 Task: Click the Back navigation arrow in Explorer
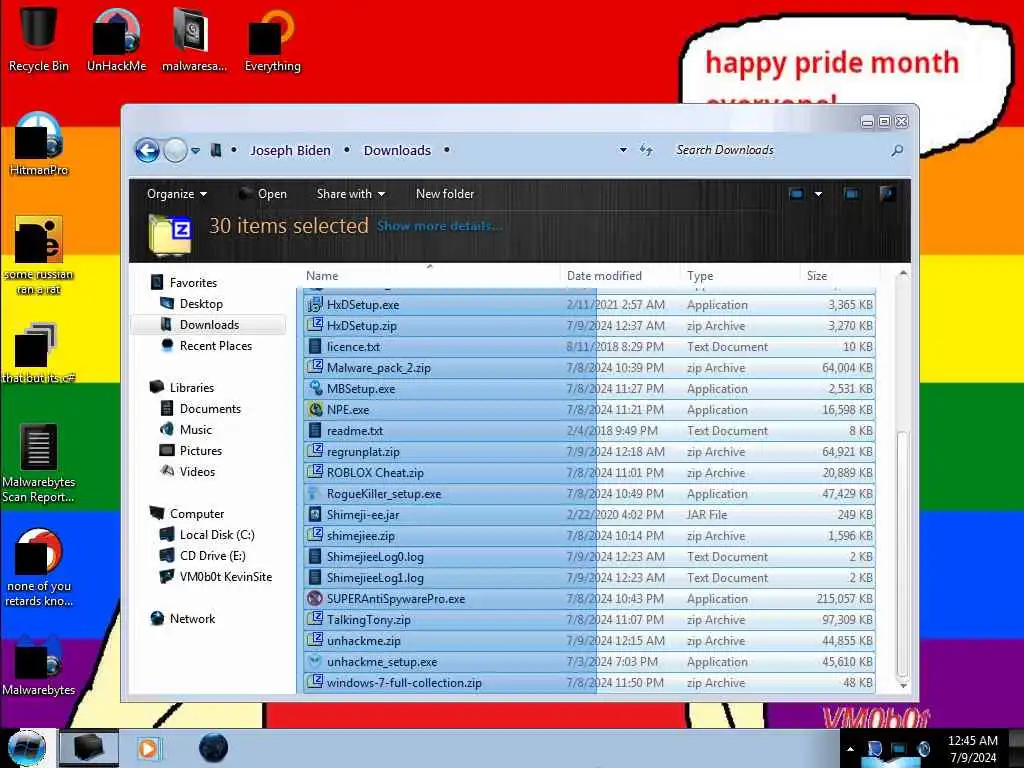(x=148, y=151)
